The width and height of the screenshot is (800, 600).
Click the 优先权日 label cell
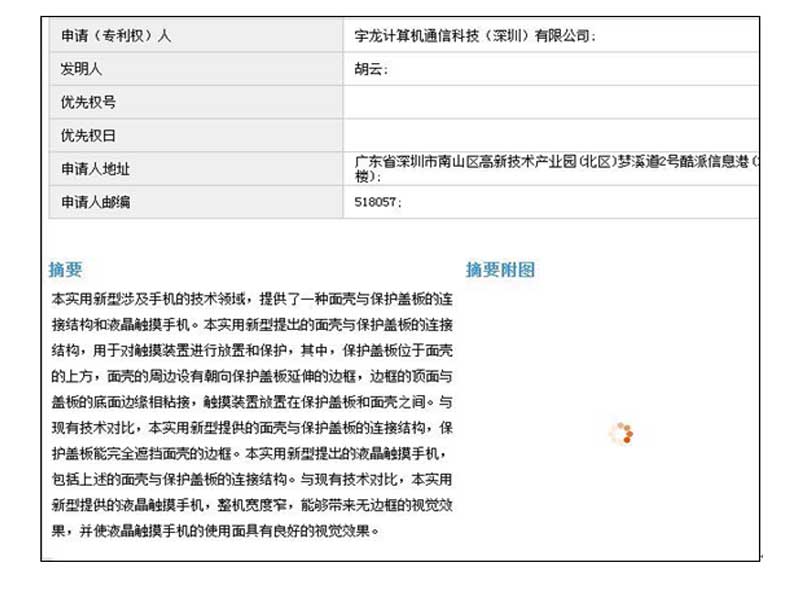[196, 135]
